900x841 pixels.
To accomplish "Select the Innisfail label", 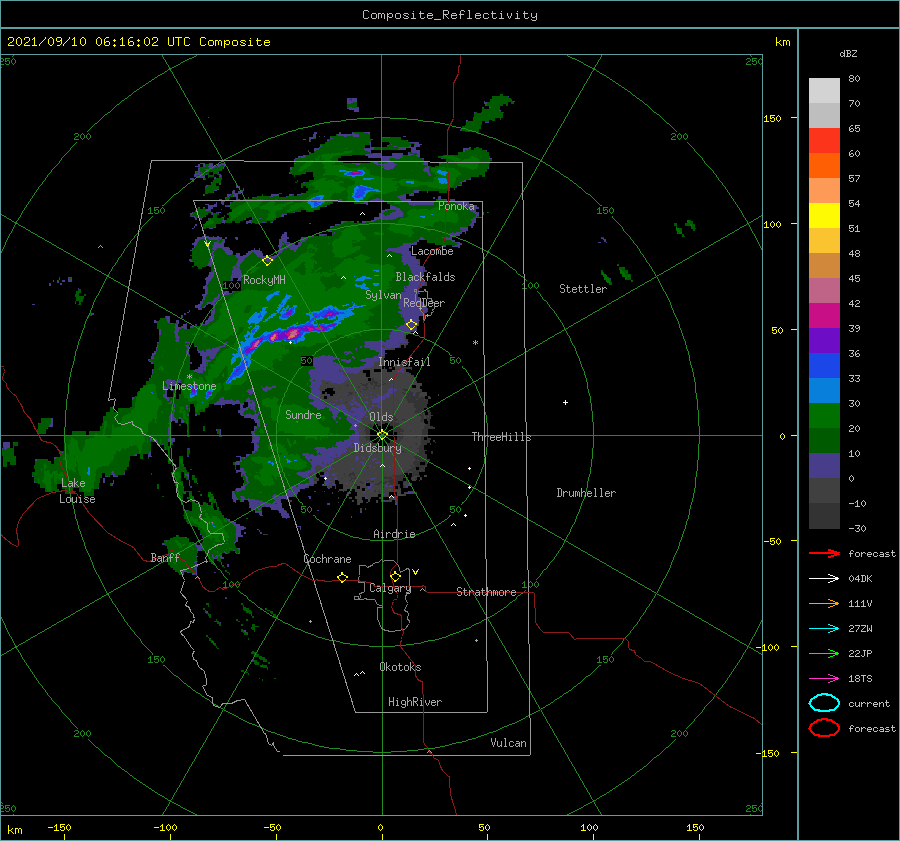I will click(404, 362).
